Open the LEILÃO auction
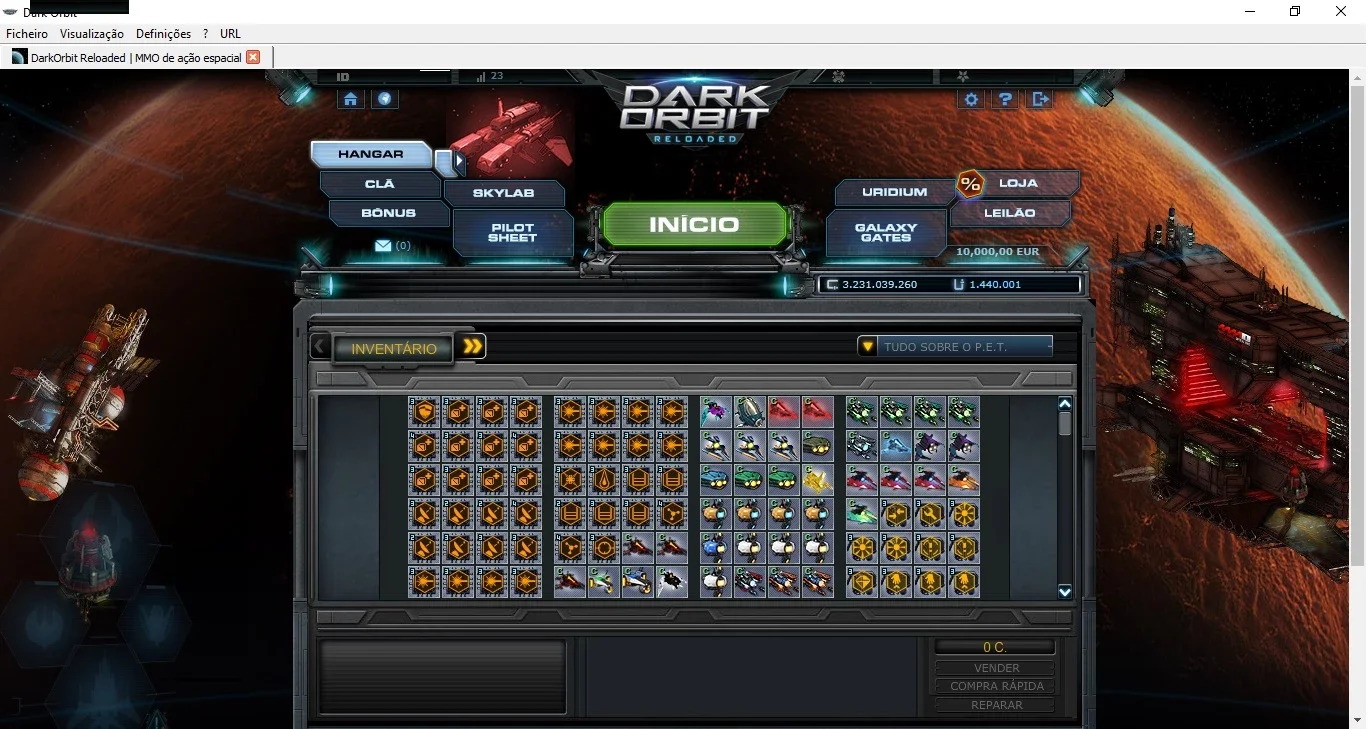1368x729 pixels. 1010,213
